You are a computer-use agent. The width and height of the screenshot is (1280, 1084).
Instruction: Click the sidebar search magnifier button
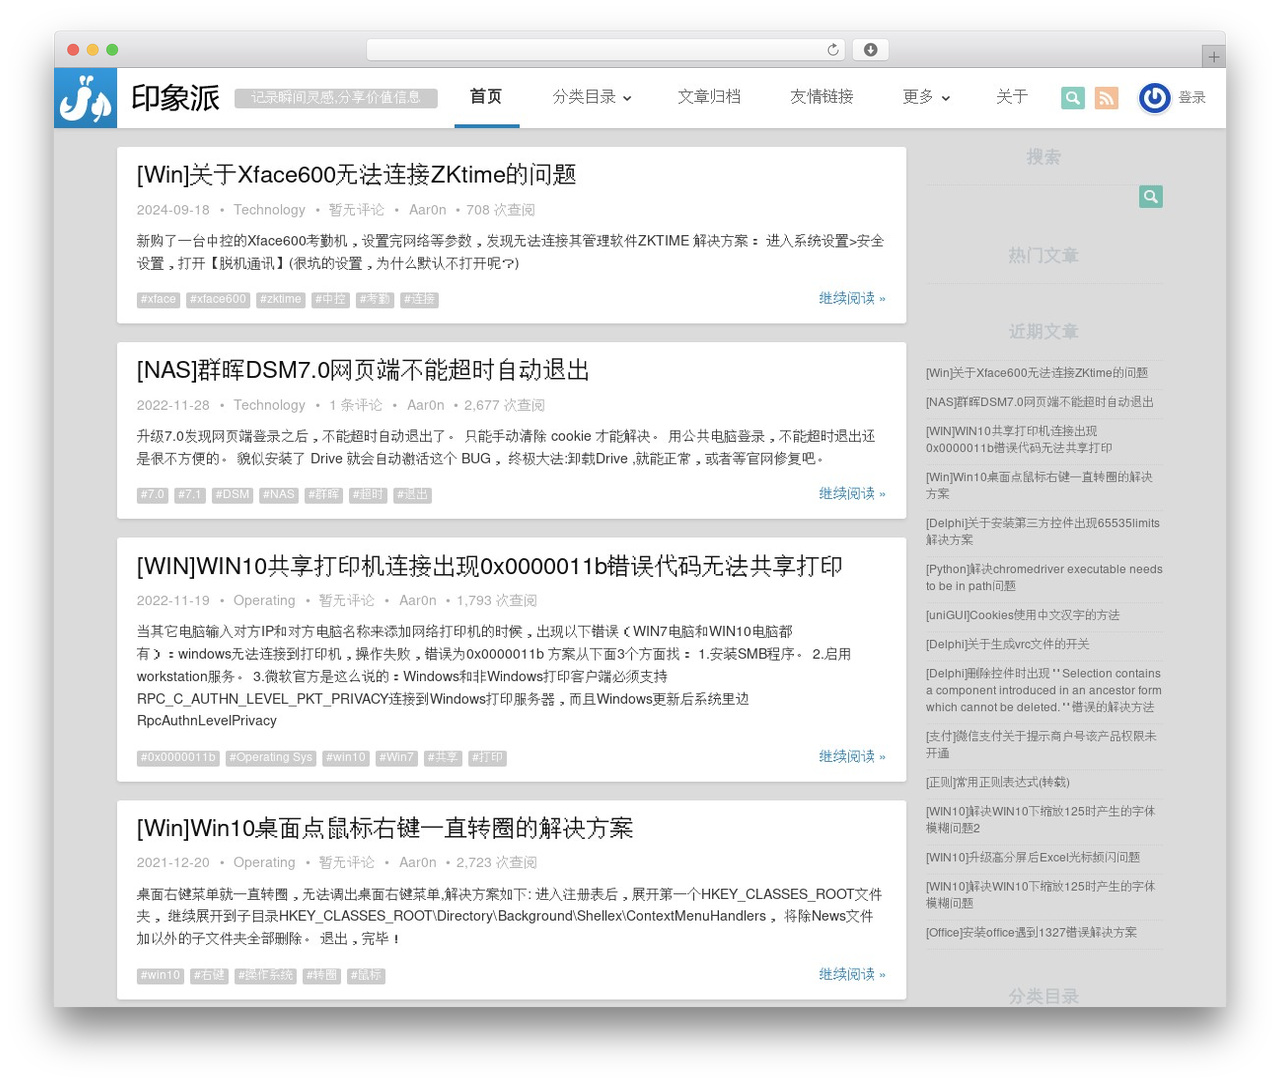click(x=1151, y=197)
